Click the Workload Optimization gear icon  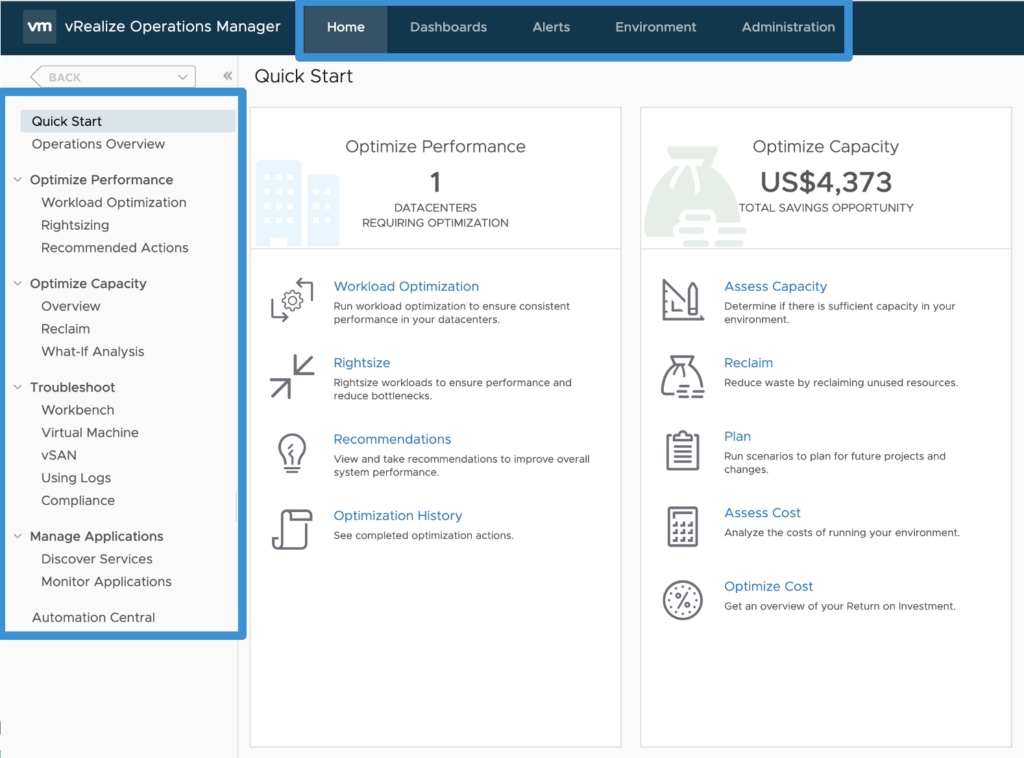coord(292,300)
